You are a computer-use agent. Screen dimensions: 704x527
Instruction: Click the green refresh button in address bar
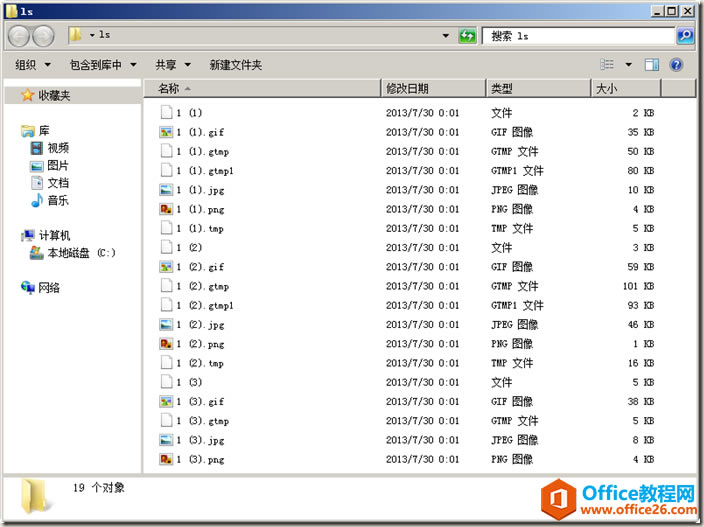tap(467, 36)
